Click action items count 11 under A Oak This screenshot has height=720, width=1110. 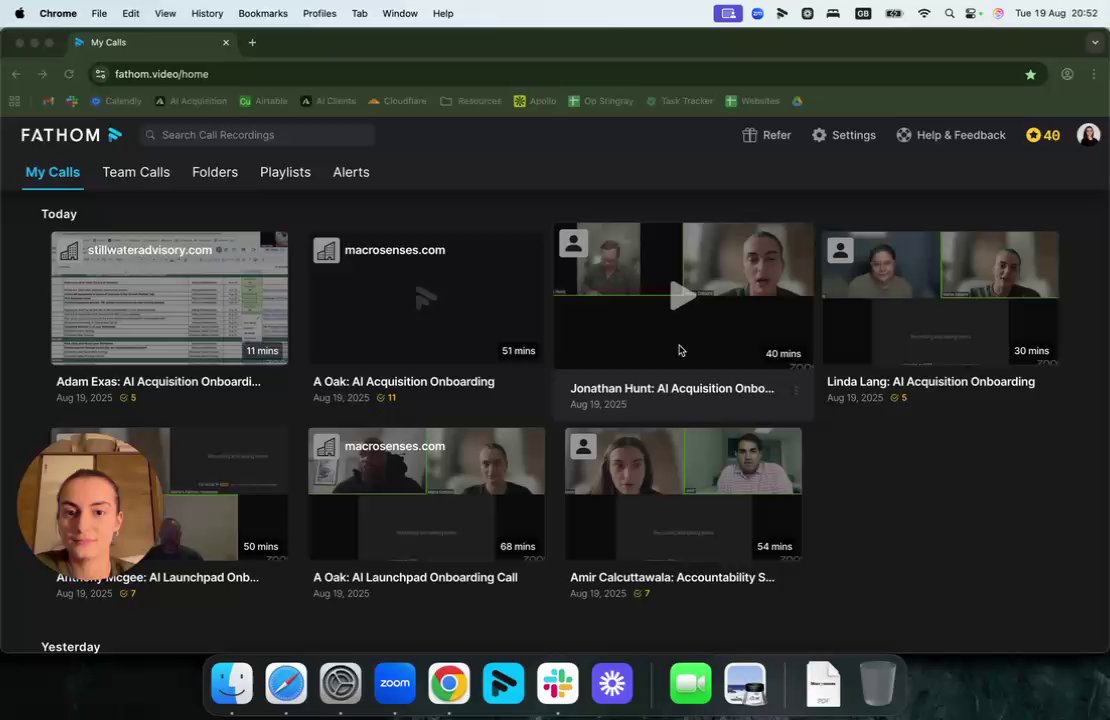[387, 398]
